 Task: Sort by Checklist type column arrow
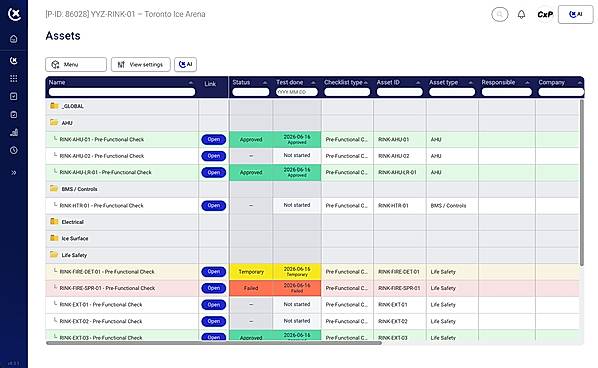click(366, 83)
